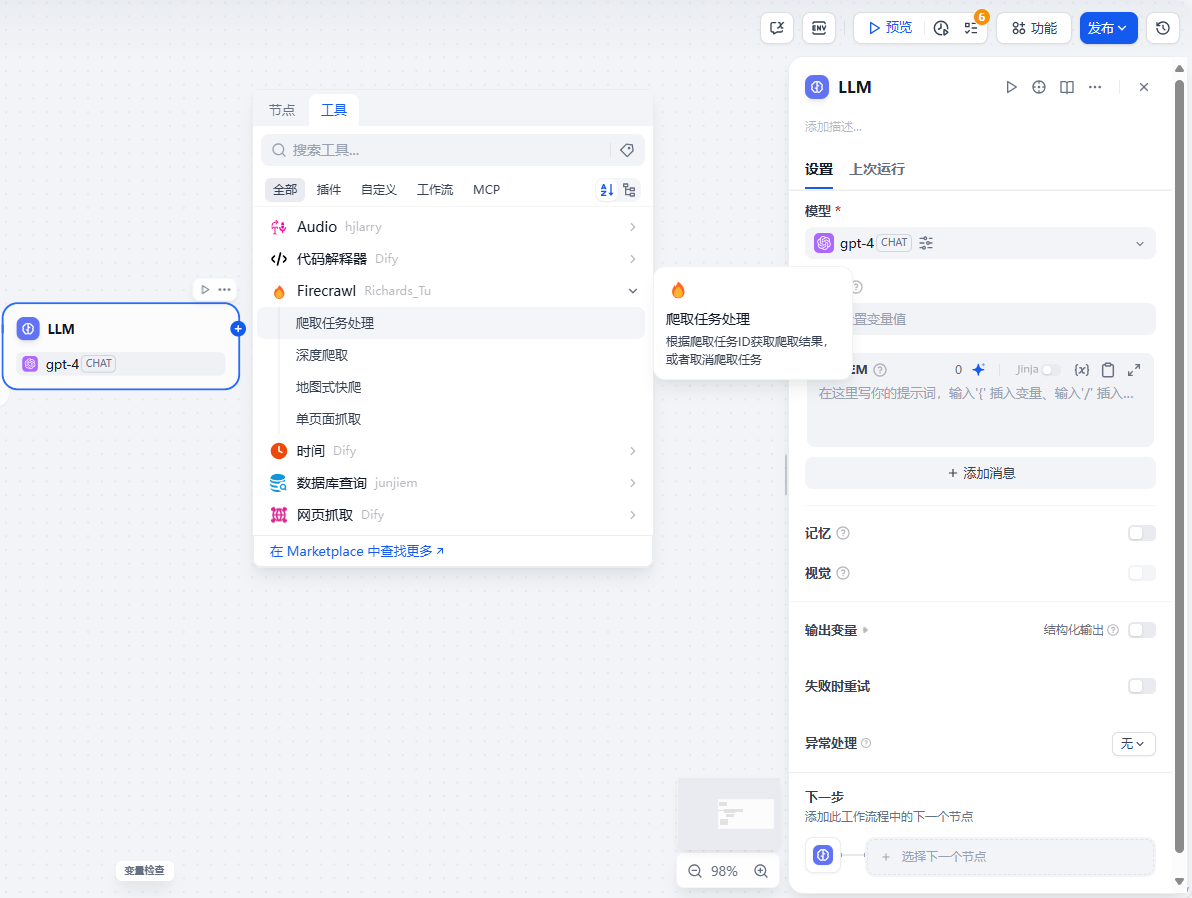Zoom out the canvas
The height and width of the screenshot is (898, 1192).
[x=695, y=871]
